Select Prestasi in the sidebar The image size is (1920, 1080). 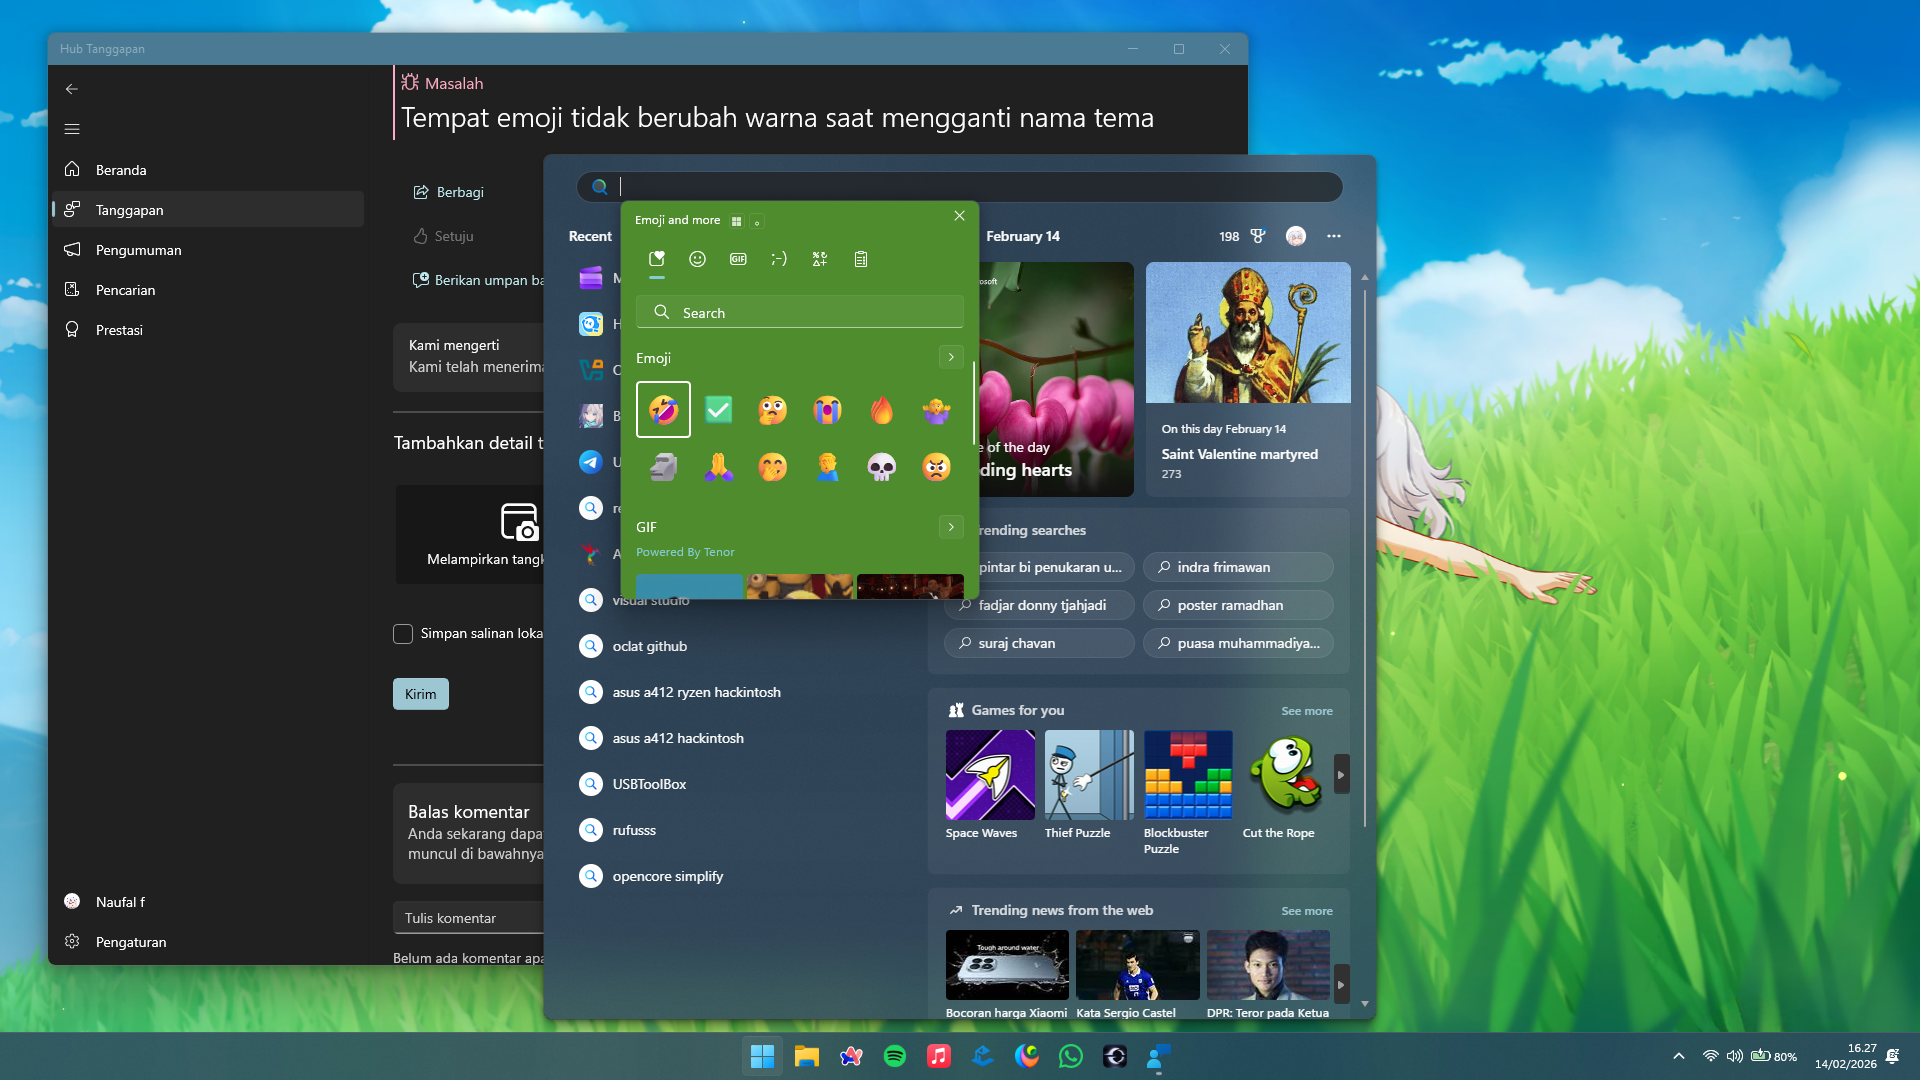pyautogui.click(x=118, y=330)
